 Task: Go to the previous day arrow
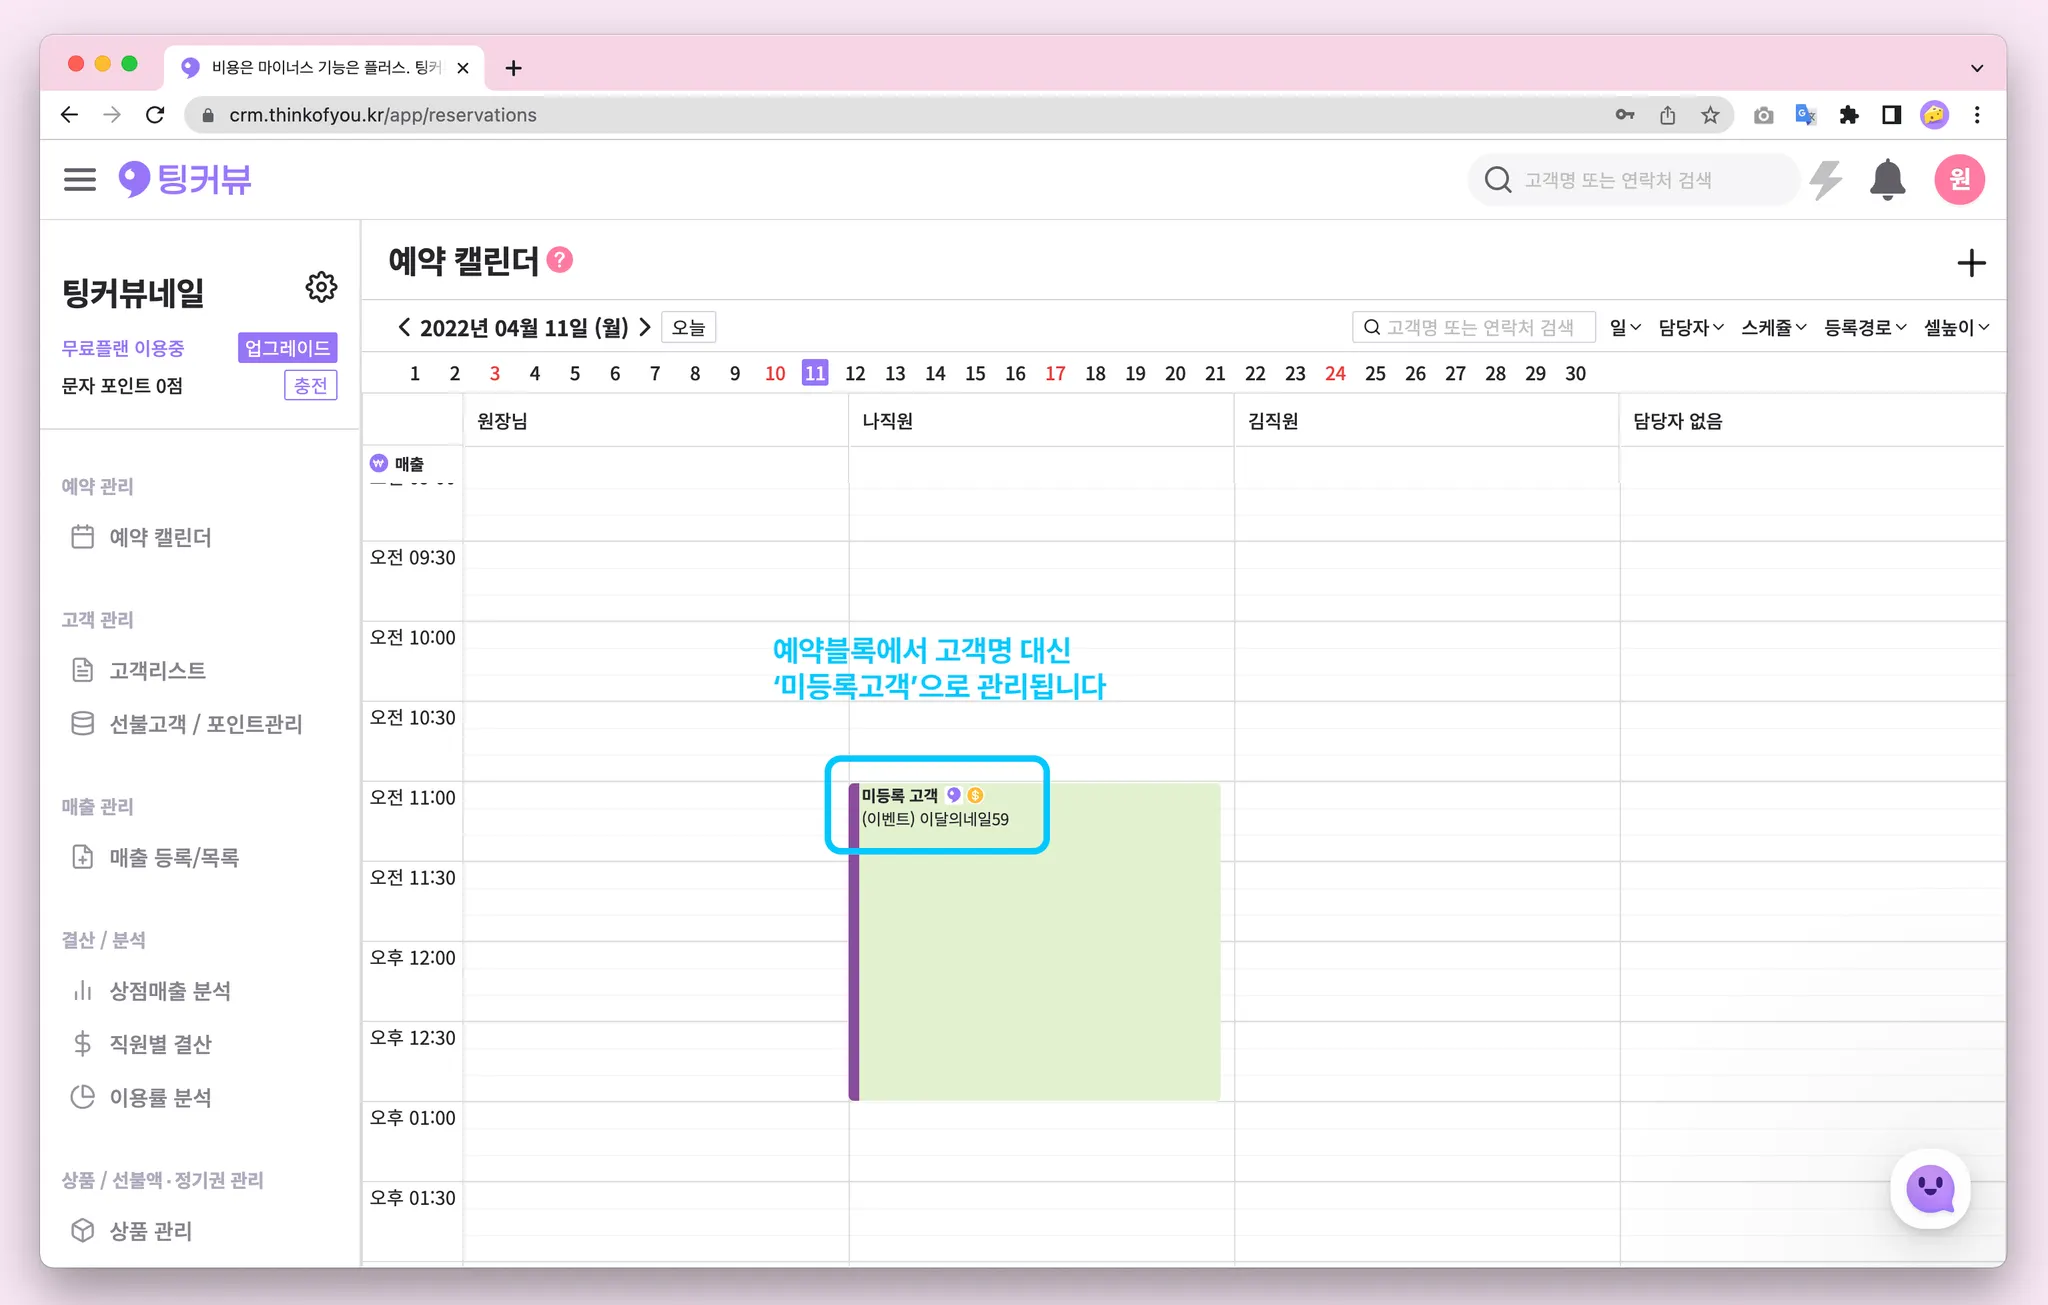pyautogui.click(x=404, y=327)
